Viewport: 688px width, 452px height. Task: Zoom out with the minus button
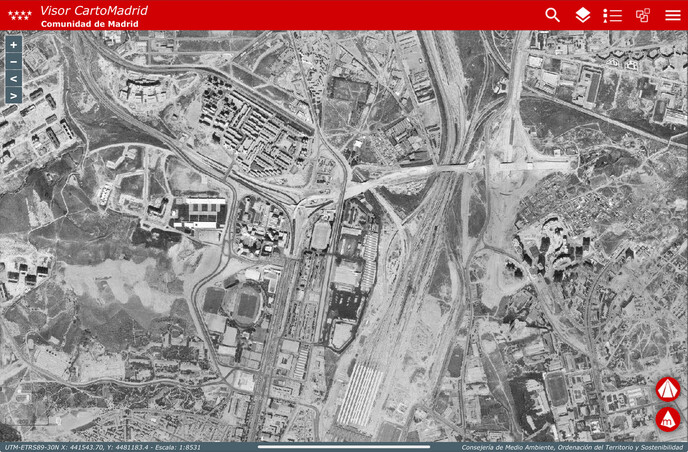[x=13, y=62]
